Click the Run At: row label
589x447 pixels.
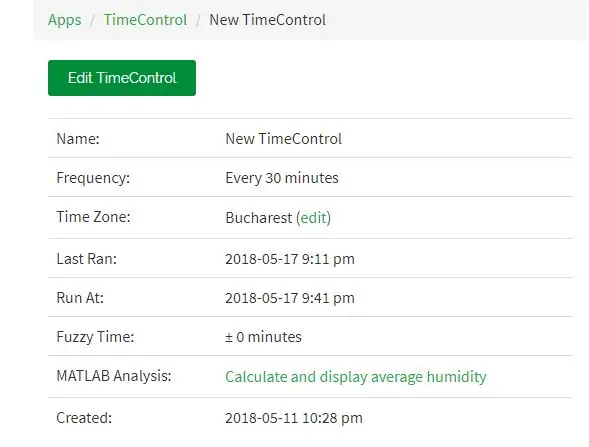tap(80, 298)
